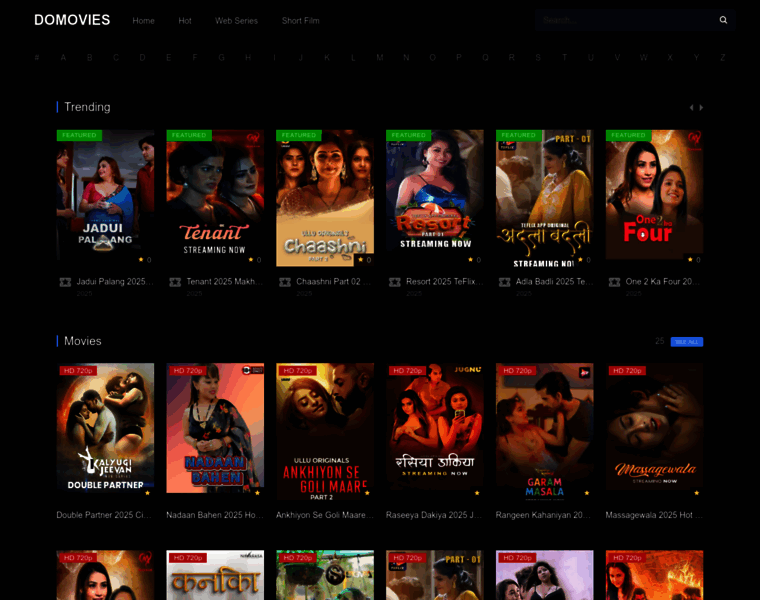
Task: Click the film icon beside One 2 Ka Four title
Action: (615, 282)
